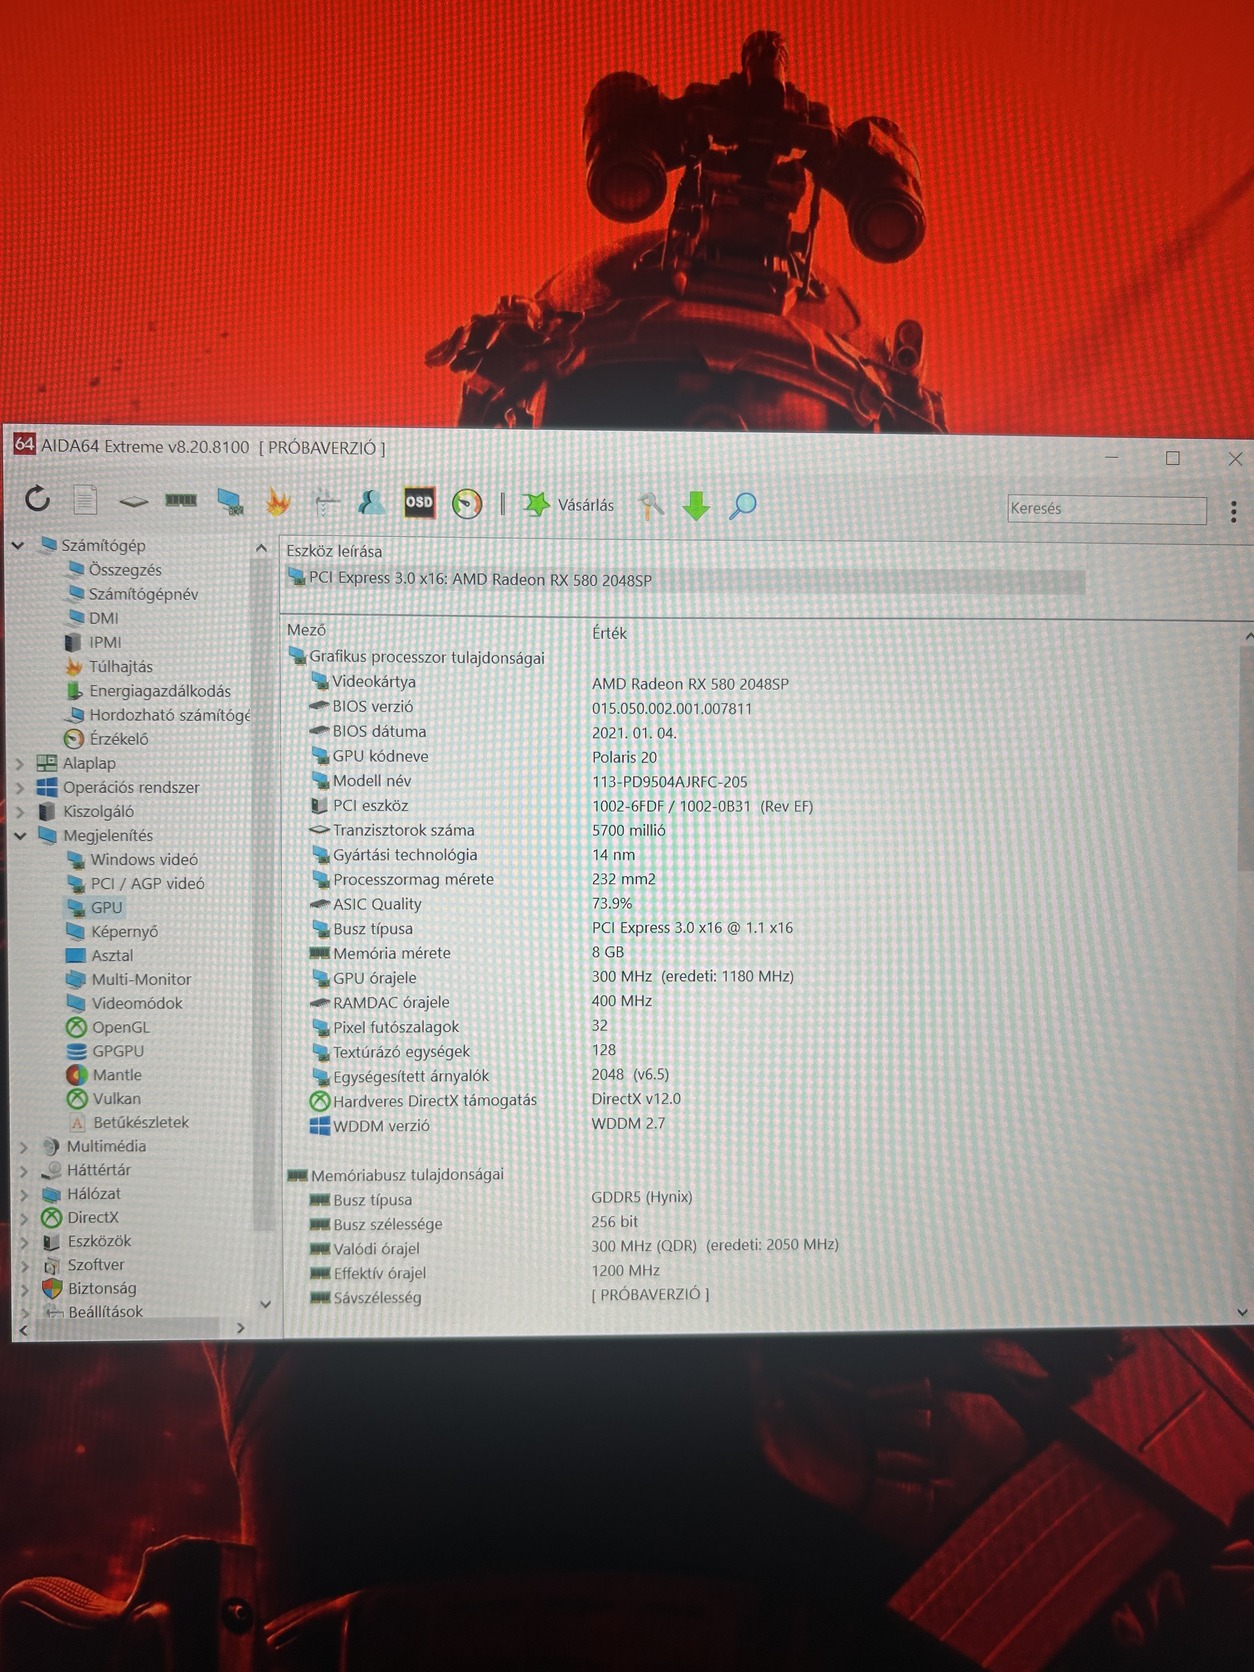
Task: Open the OSD panel icon
Action: coord(419,502)
